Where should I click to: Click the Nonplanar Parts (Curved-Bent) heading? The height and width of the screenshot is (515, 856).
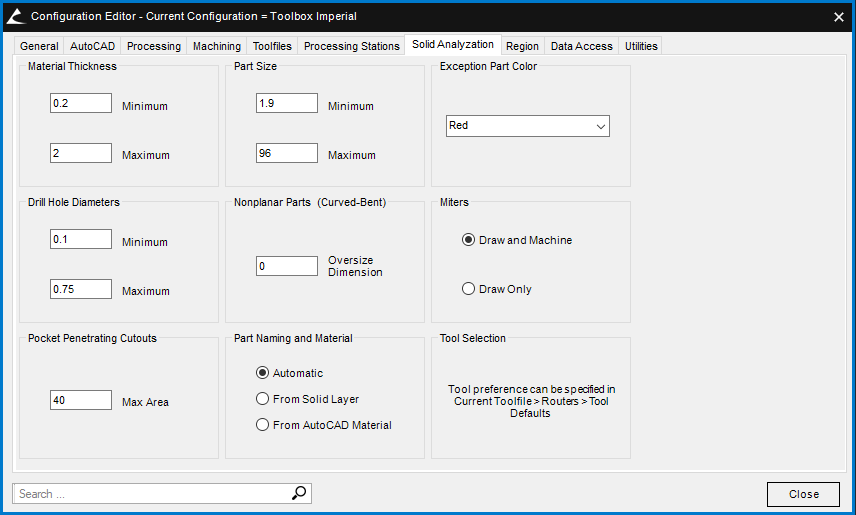point(310,202)
